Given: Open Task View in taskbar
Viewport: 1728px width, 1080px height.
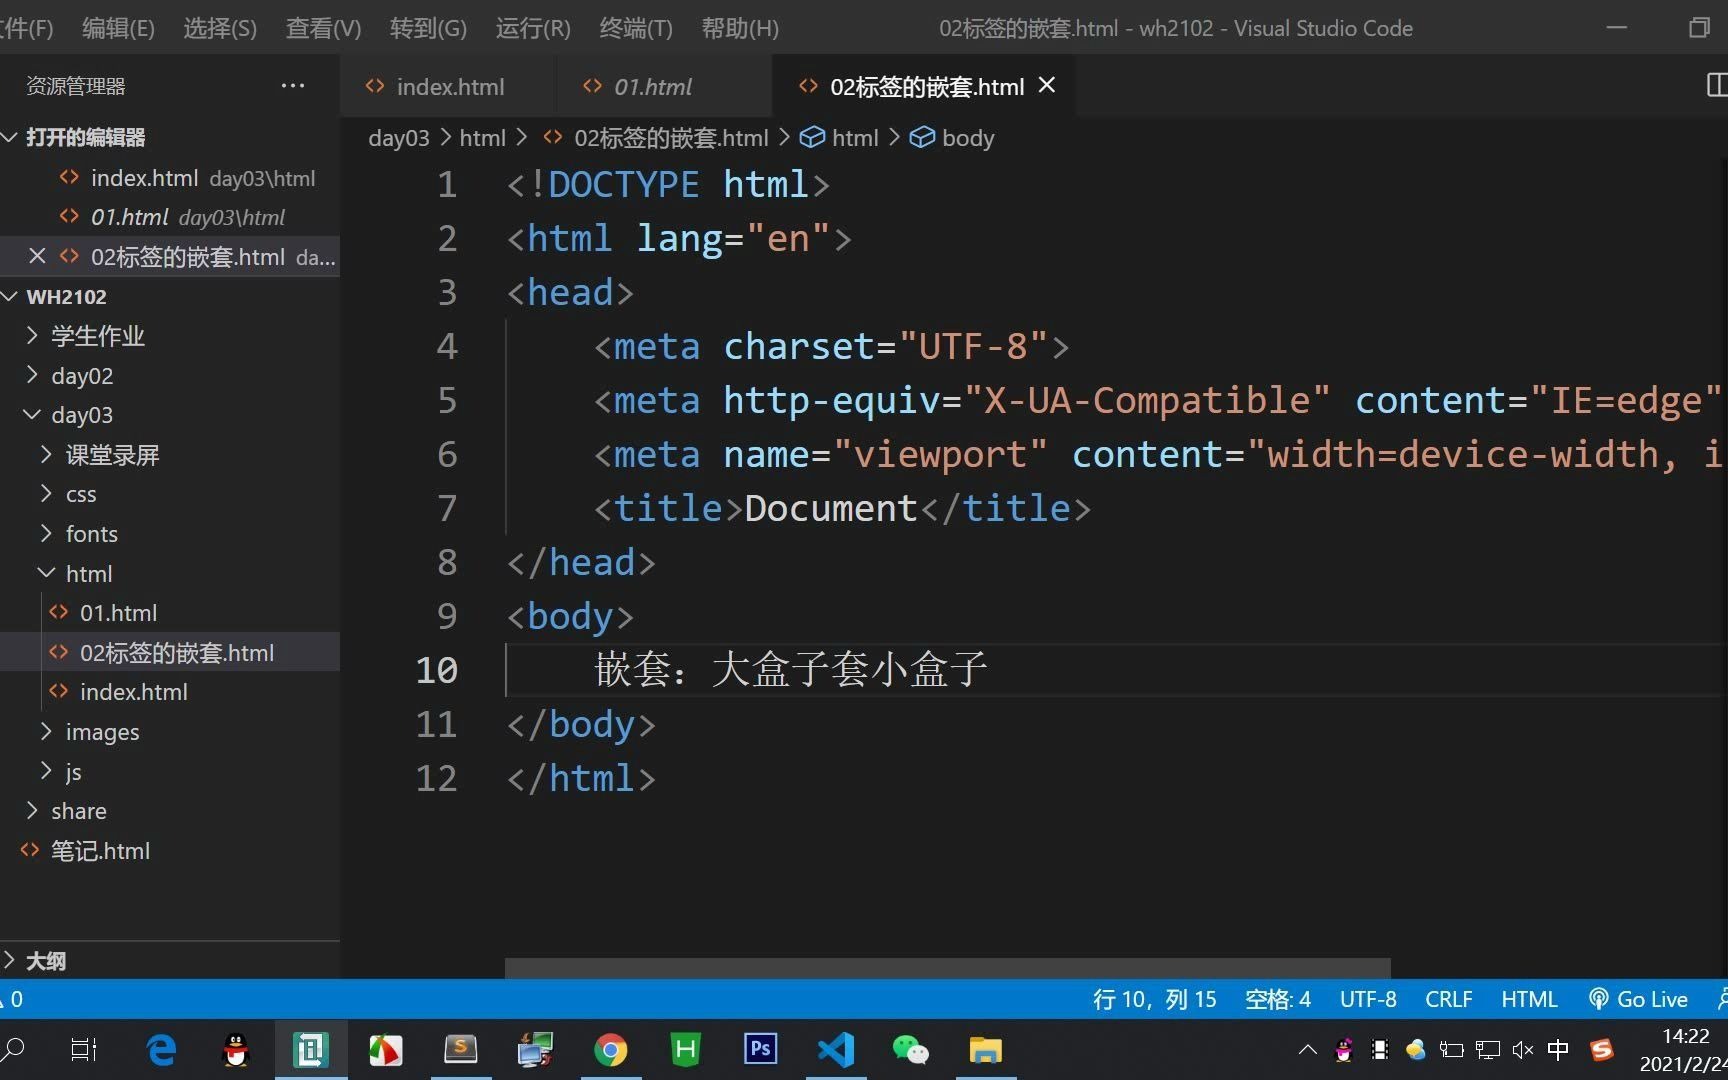Looking at the screenshot, I should click(84, 1050).
